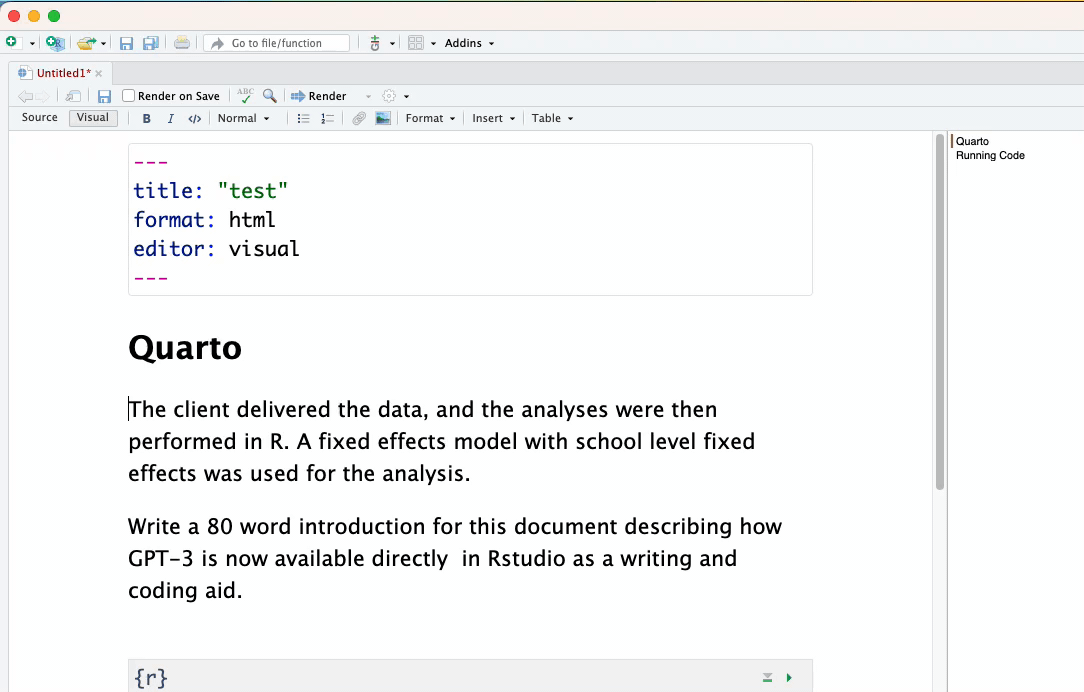The image size is (1084, 692).
Task: Open the Normal paragraph style dropdown
Action: point(243,118)
